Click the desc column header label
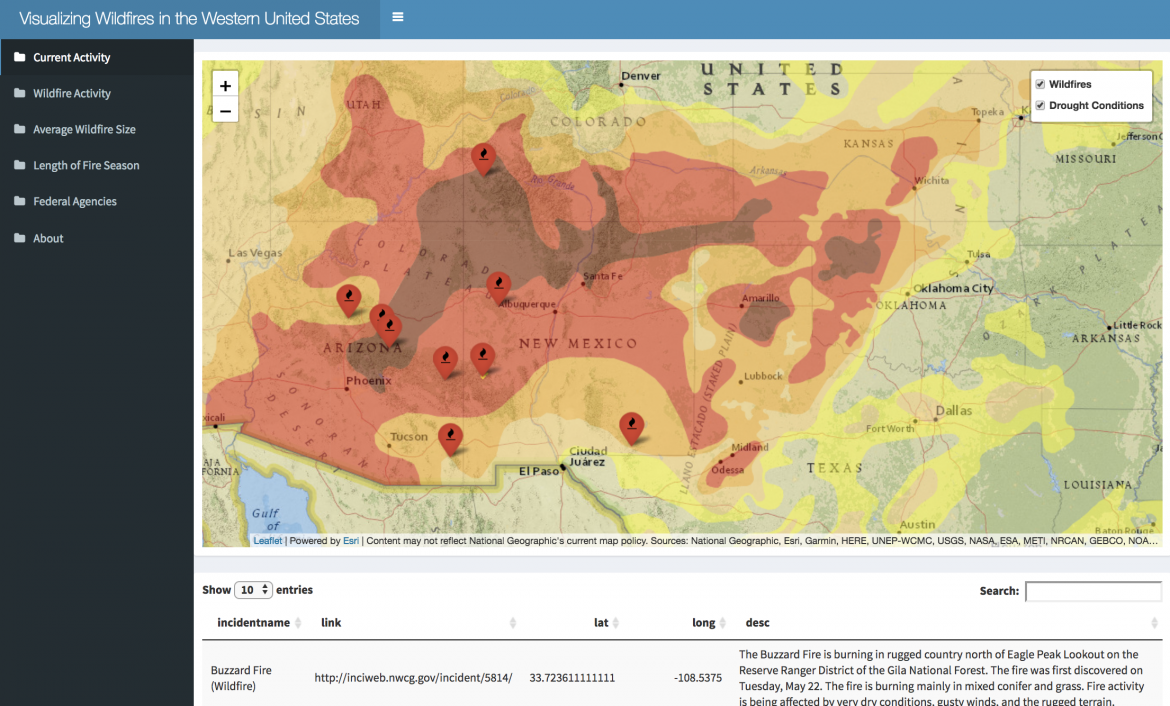 click(757, 622)
